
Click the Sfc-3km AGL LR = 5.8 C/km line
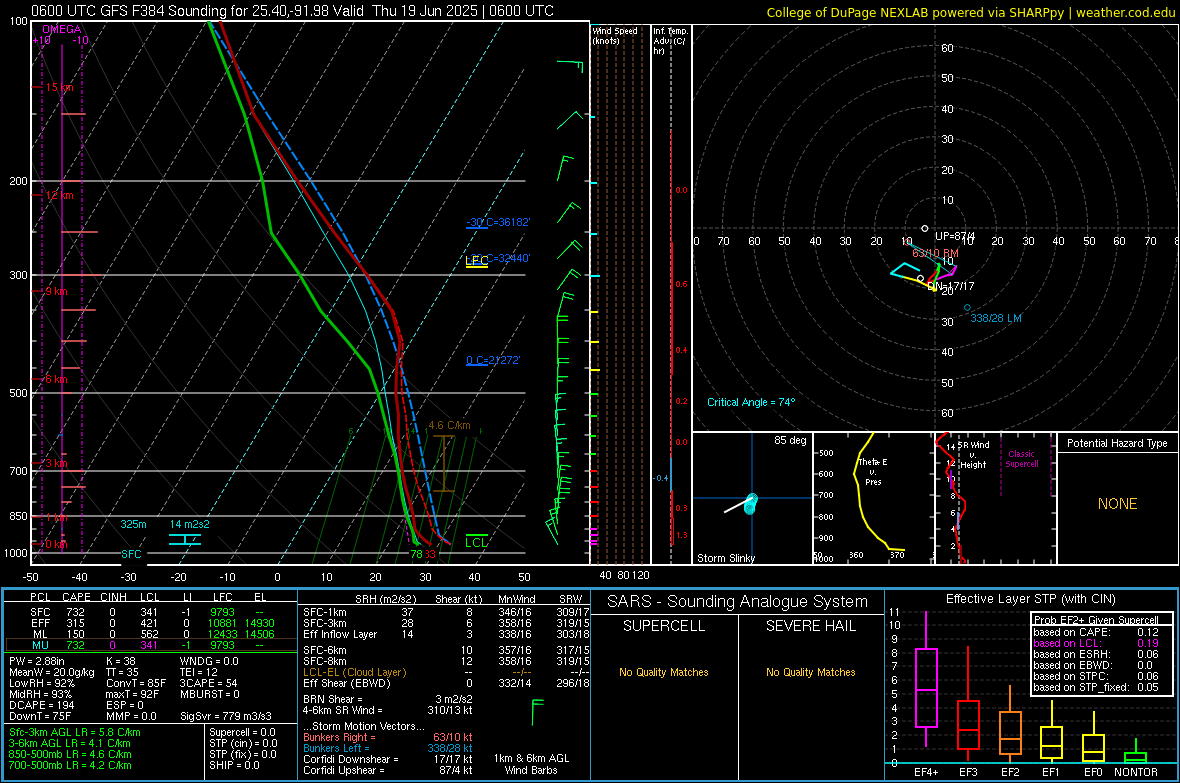click(75, 732)
